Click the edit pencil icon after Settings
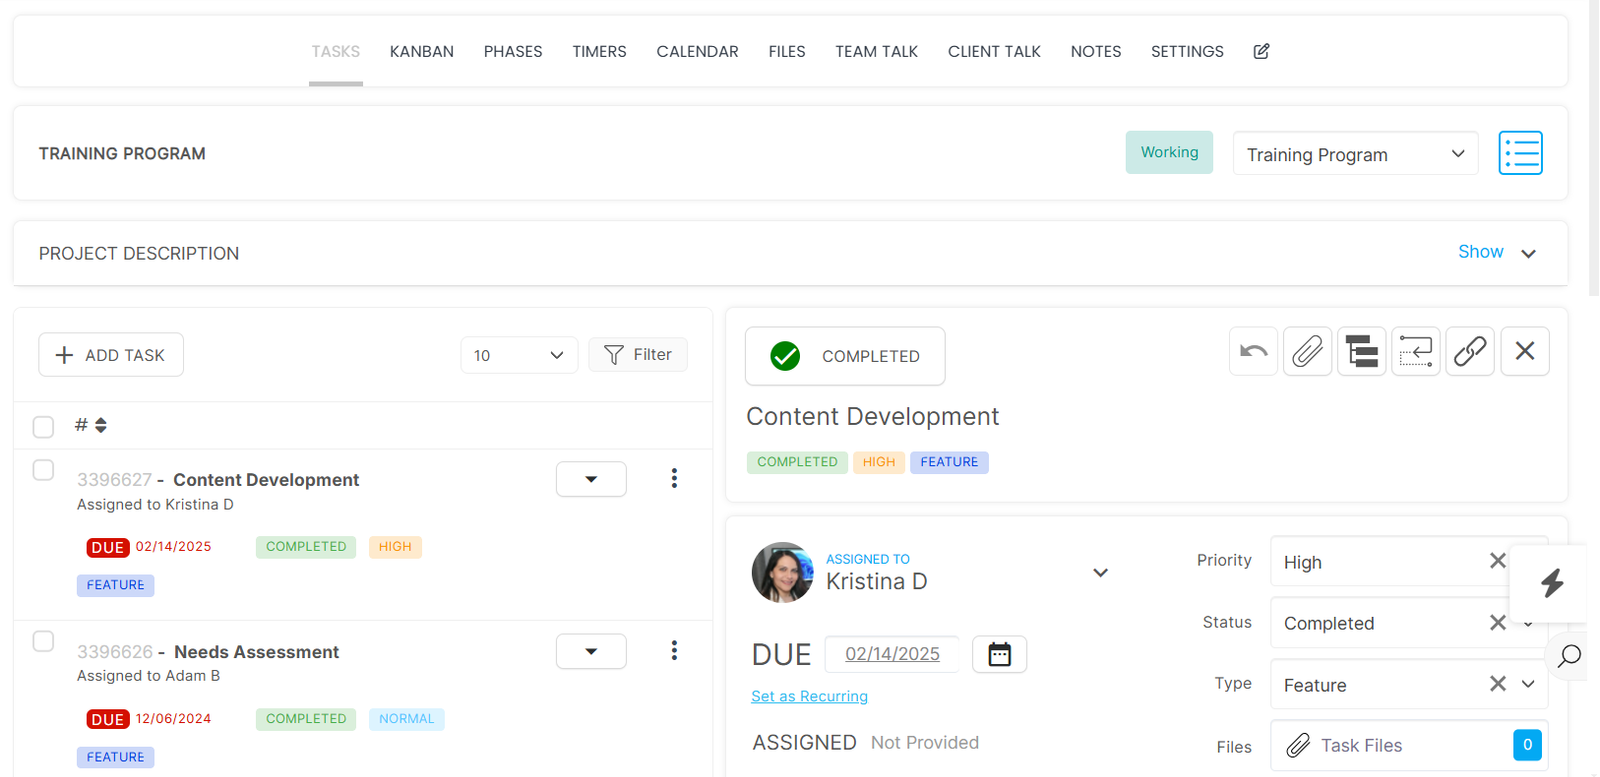This screenshot has height=777, width=1600. 1261,51
